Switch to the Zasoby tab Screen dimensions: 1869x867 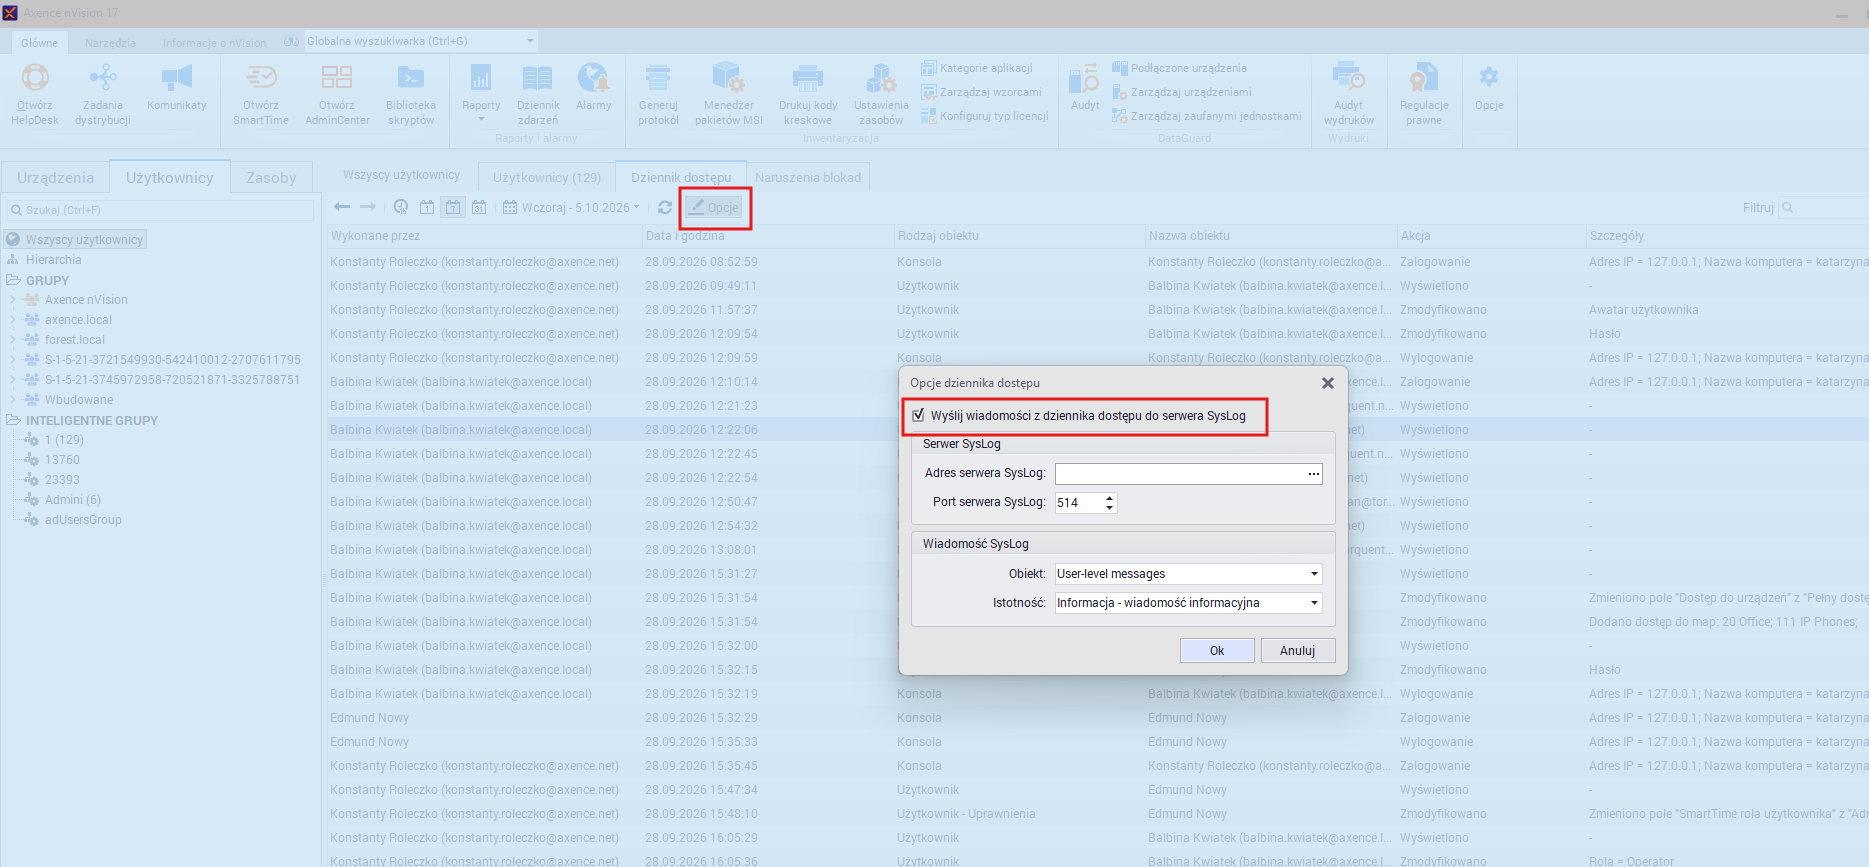[271, 177]
